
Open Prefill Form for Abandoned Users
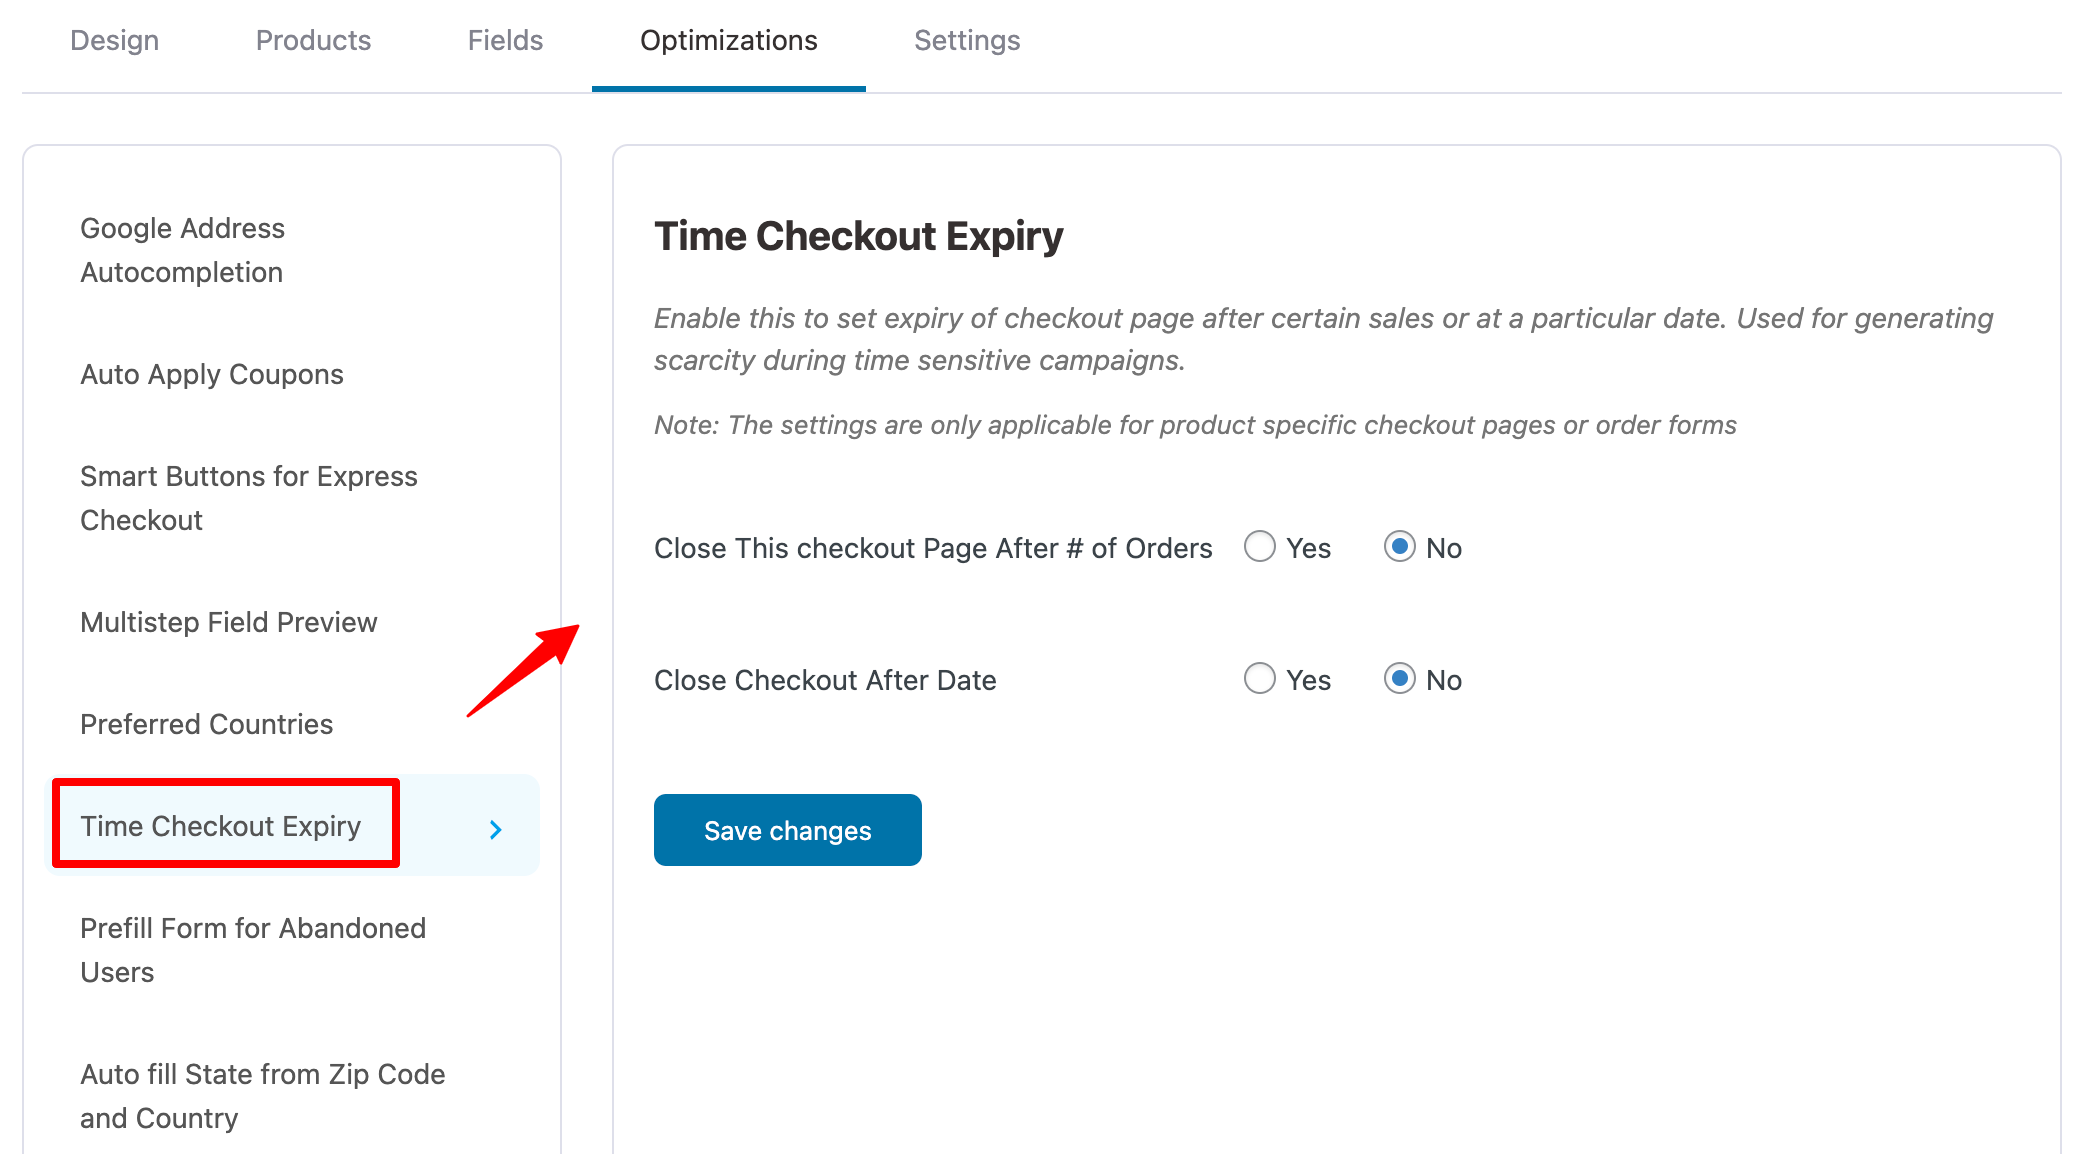click(x=253, y=949)
